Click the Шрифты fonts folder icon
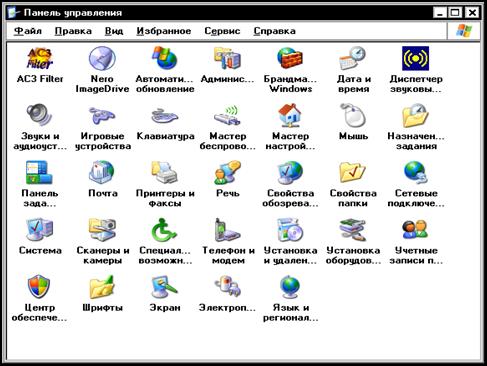The height and width of the screenshot is (366, 487). pos(102,287)
